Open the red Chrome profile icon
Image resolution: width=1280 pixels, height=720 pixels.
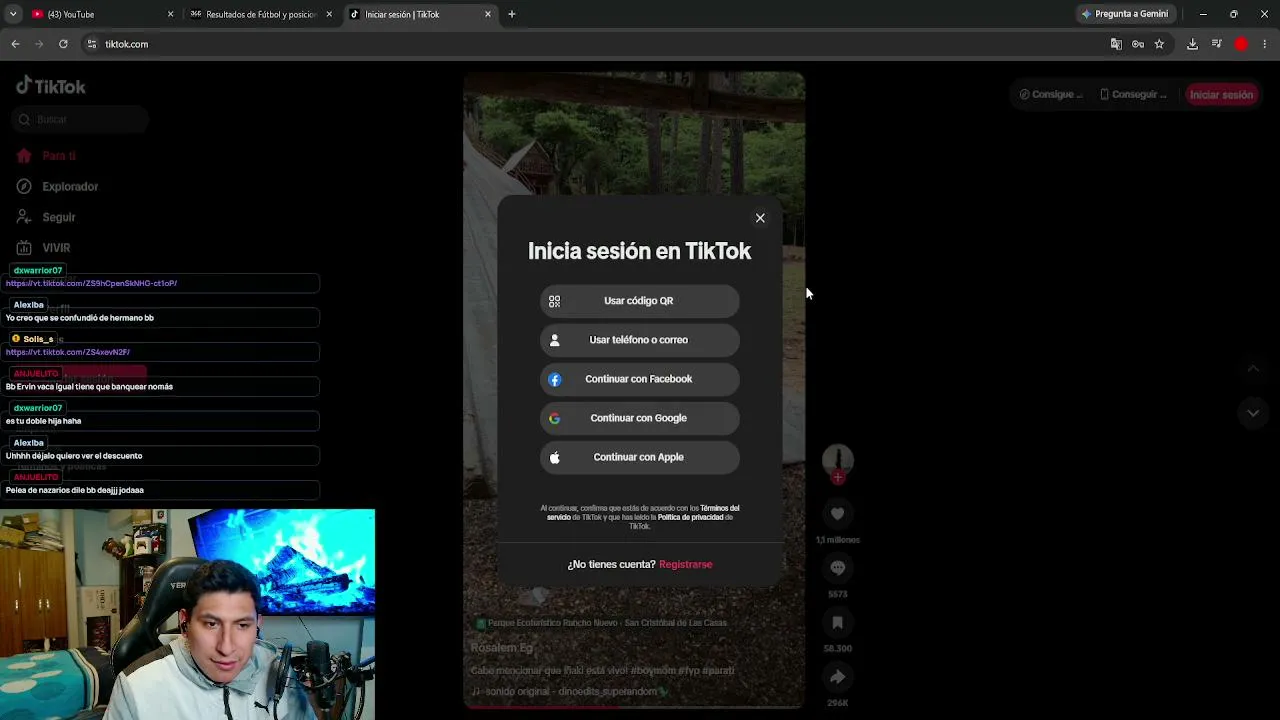(1241, 44)
